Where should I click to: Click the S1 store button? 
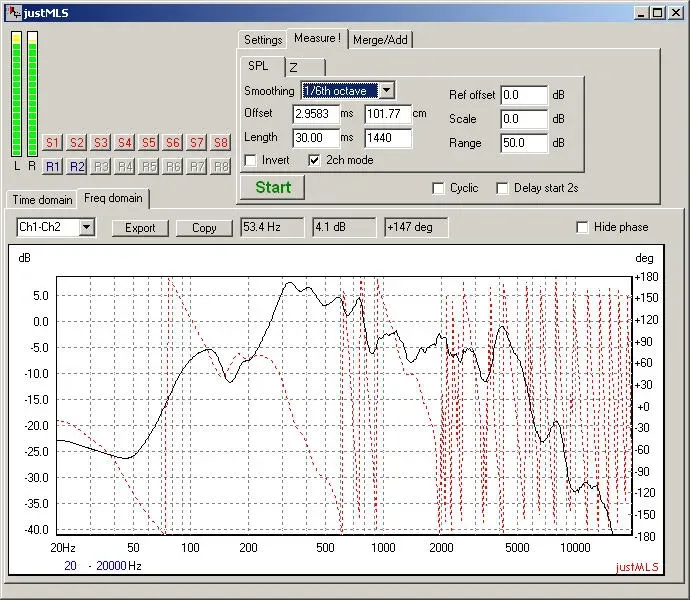tap(52, 143)
